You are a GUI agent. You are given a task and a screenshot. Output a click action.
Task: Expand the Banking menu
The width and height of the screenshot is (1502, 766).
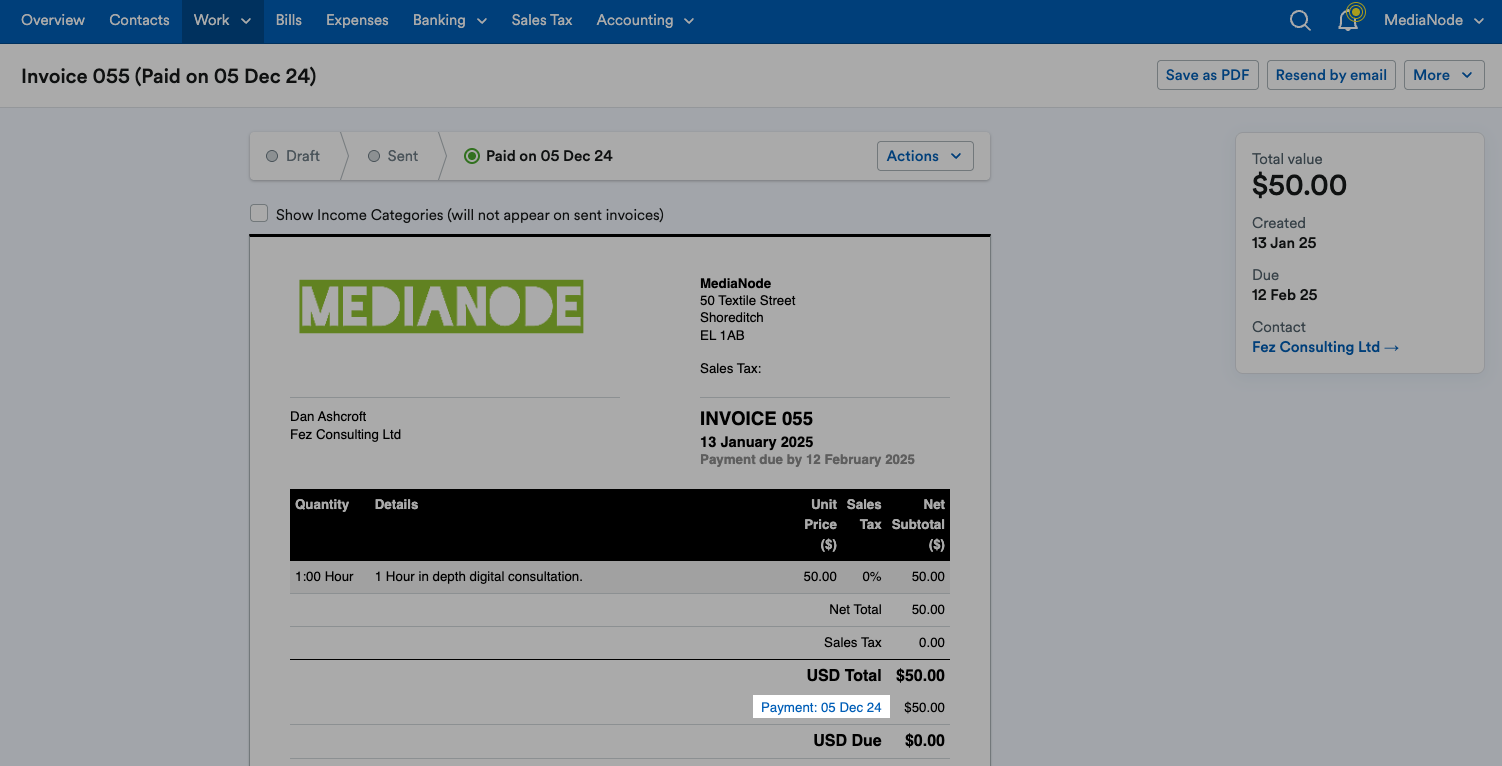click(450, 20)
